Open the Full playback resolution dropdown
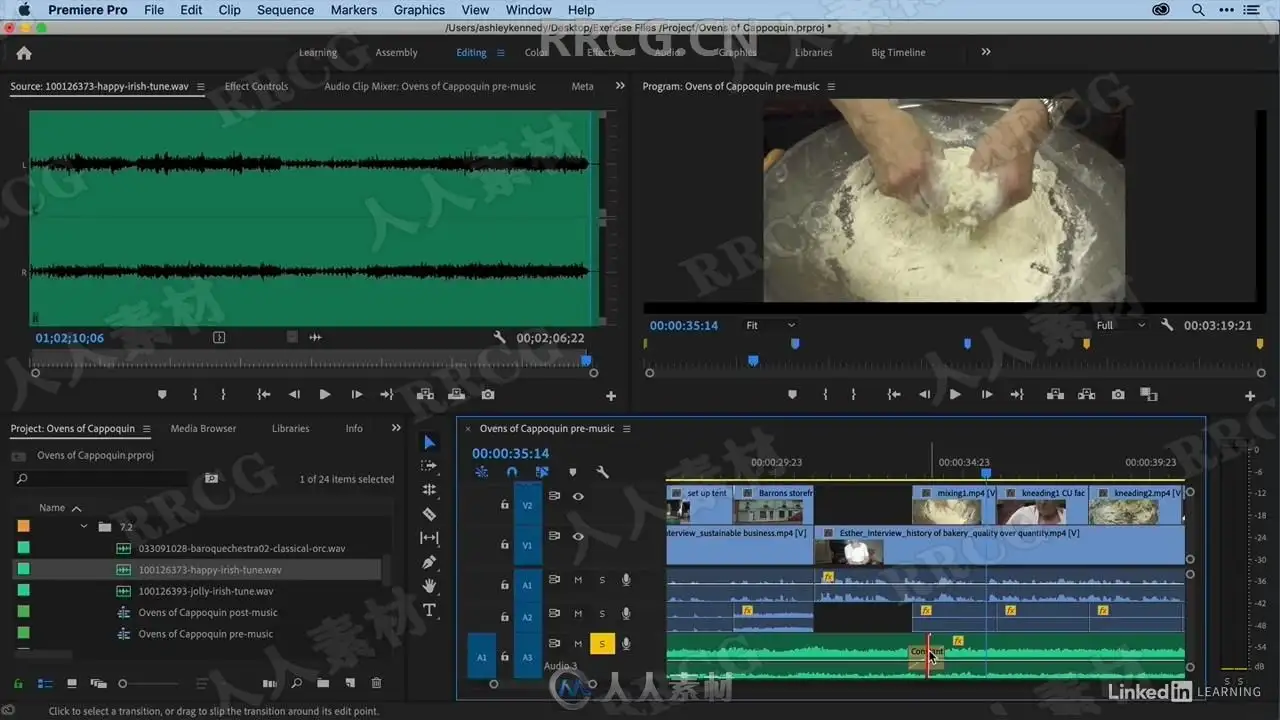This screenshot has height=720, width=1280. [x=1119, y=325]
